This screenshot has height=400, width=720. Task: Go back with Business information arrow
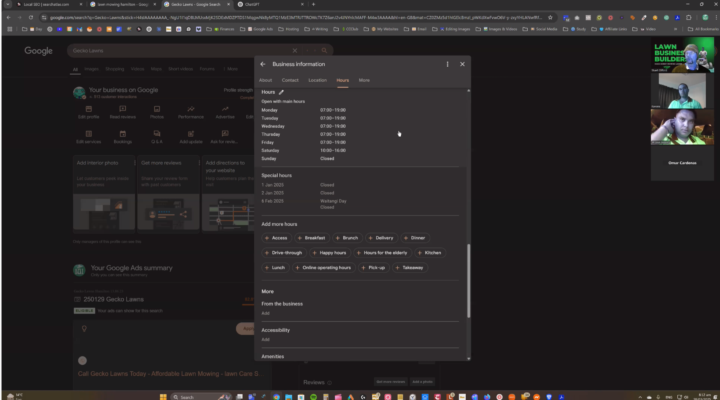click(263, 64)
